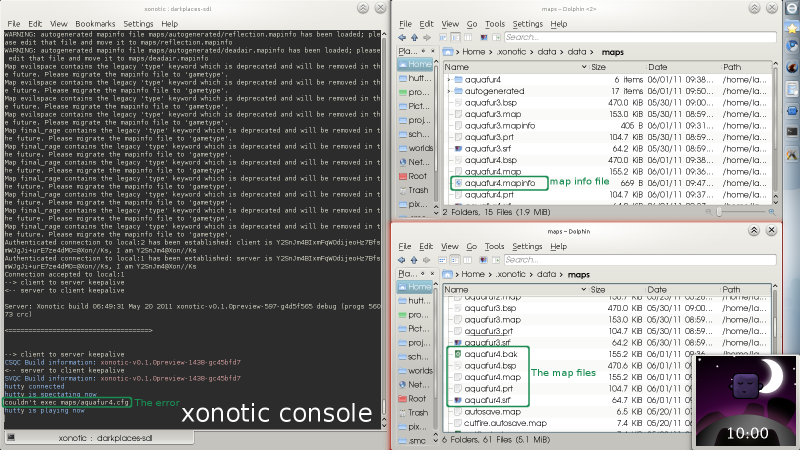Go forward in lower maps – Dolphin window
Image resolution: width=800 pixels, height=450 pixels.
coord(427,260)
